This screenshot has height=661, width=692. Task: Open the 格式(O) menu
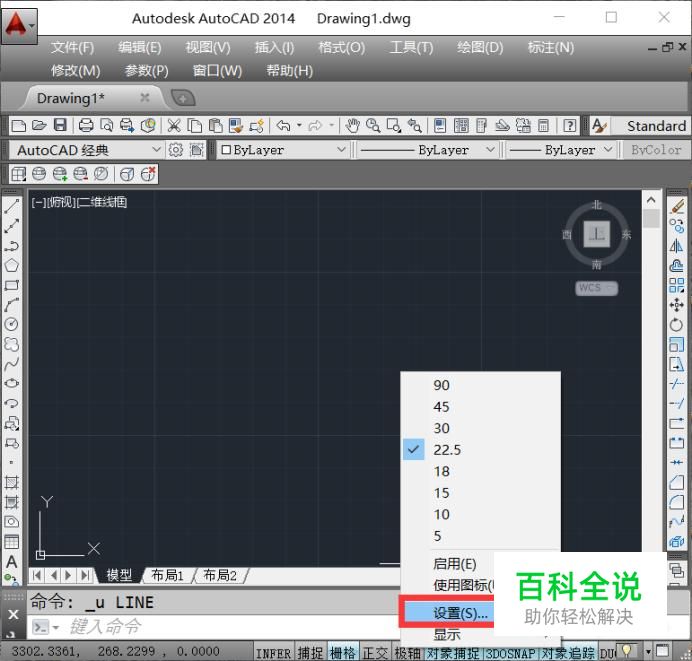click(342, 47)
